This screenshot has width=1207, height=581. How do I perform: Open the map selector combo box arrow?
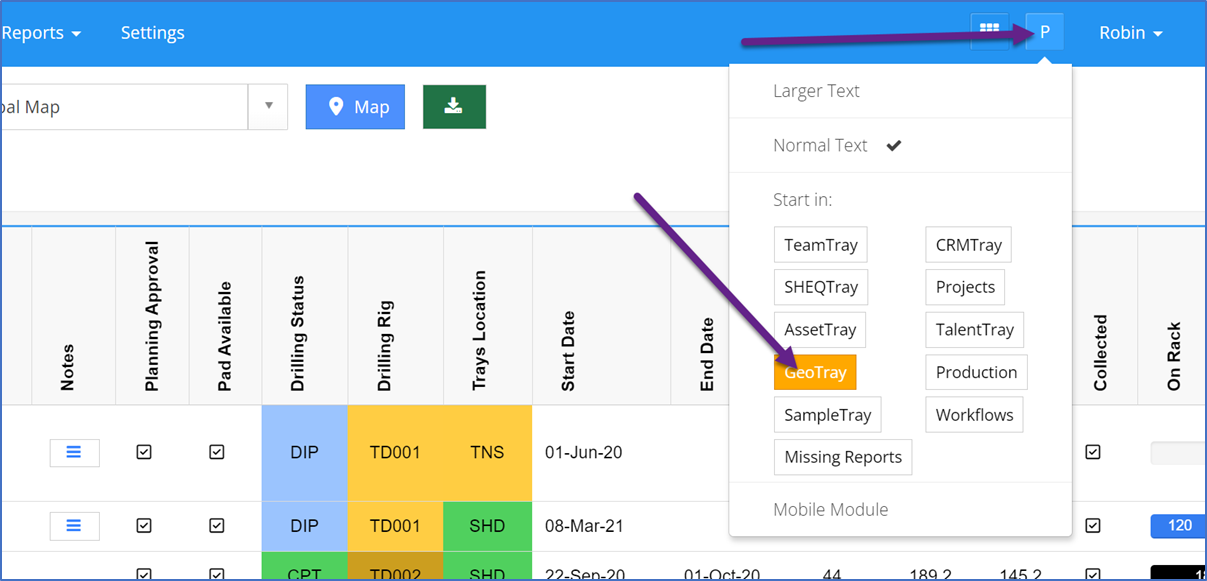[x=268, y=107]
